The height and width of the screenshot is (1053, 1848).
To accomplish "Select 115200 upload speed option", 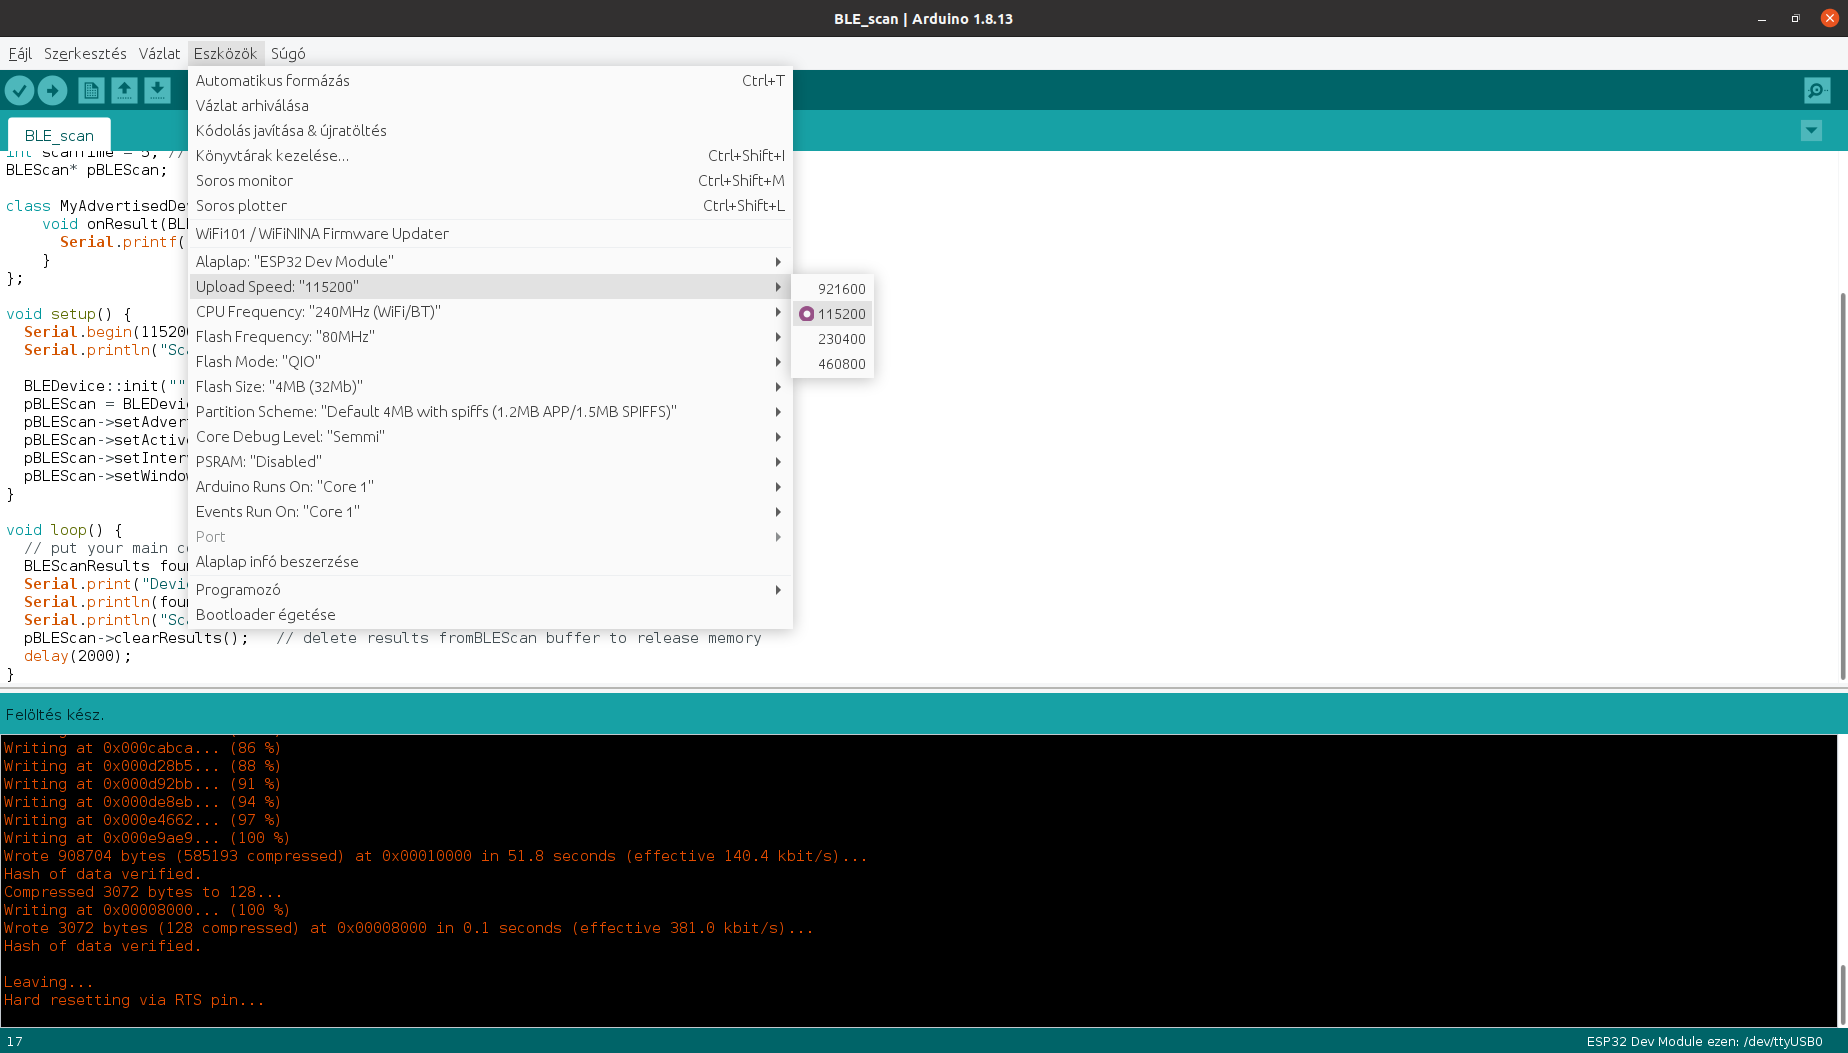I will 832,314.
